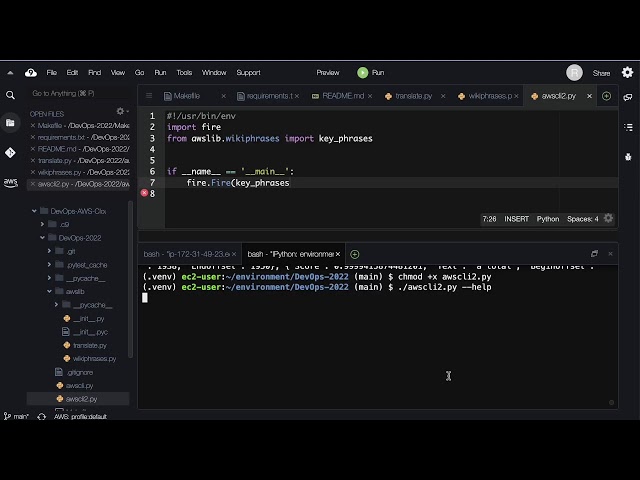Click the green Run play icon

(362, 73)
